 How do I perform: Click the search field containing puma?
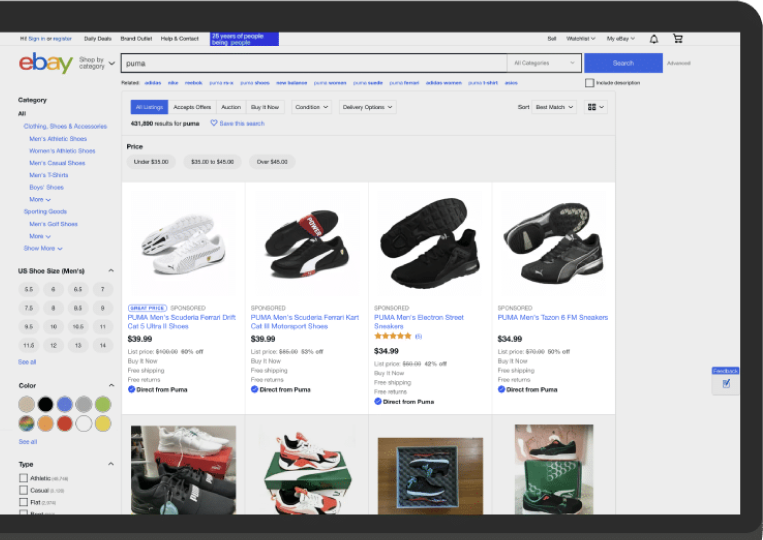[314, 63]
